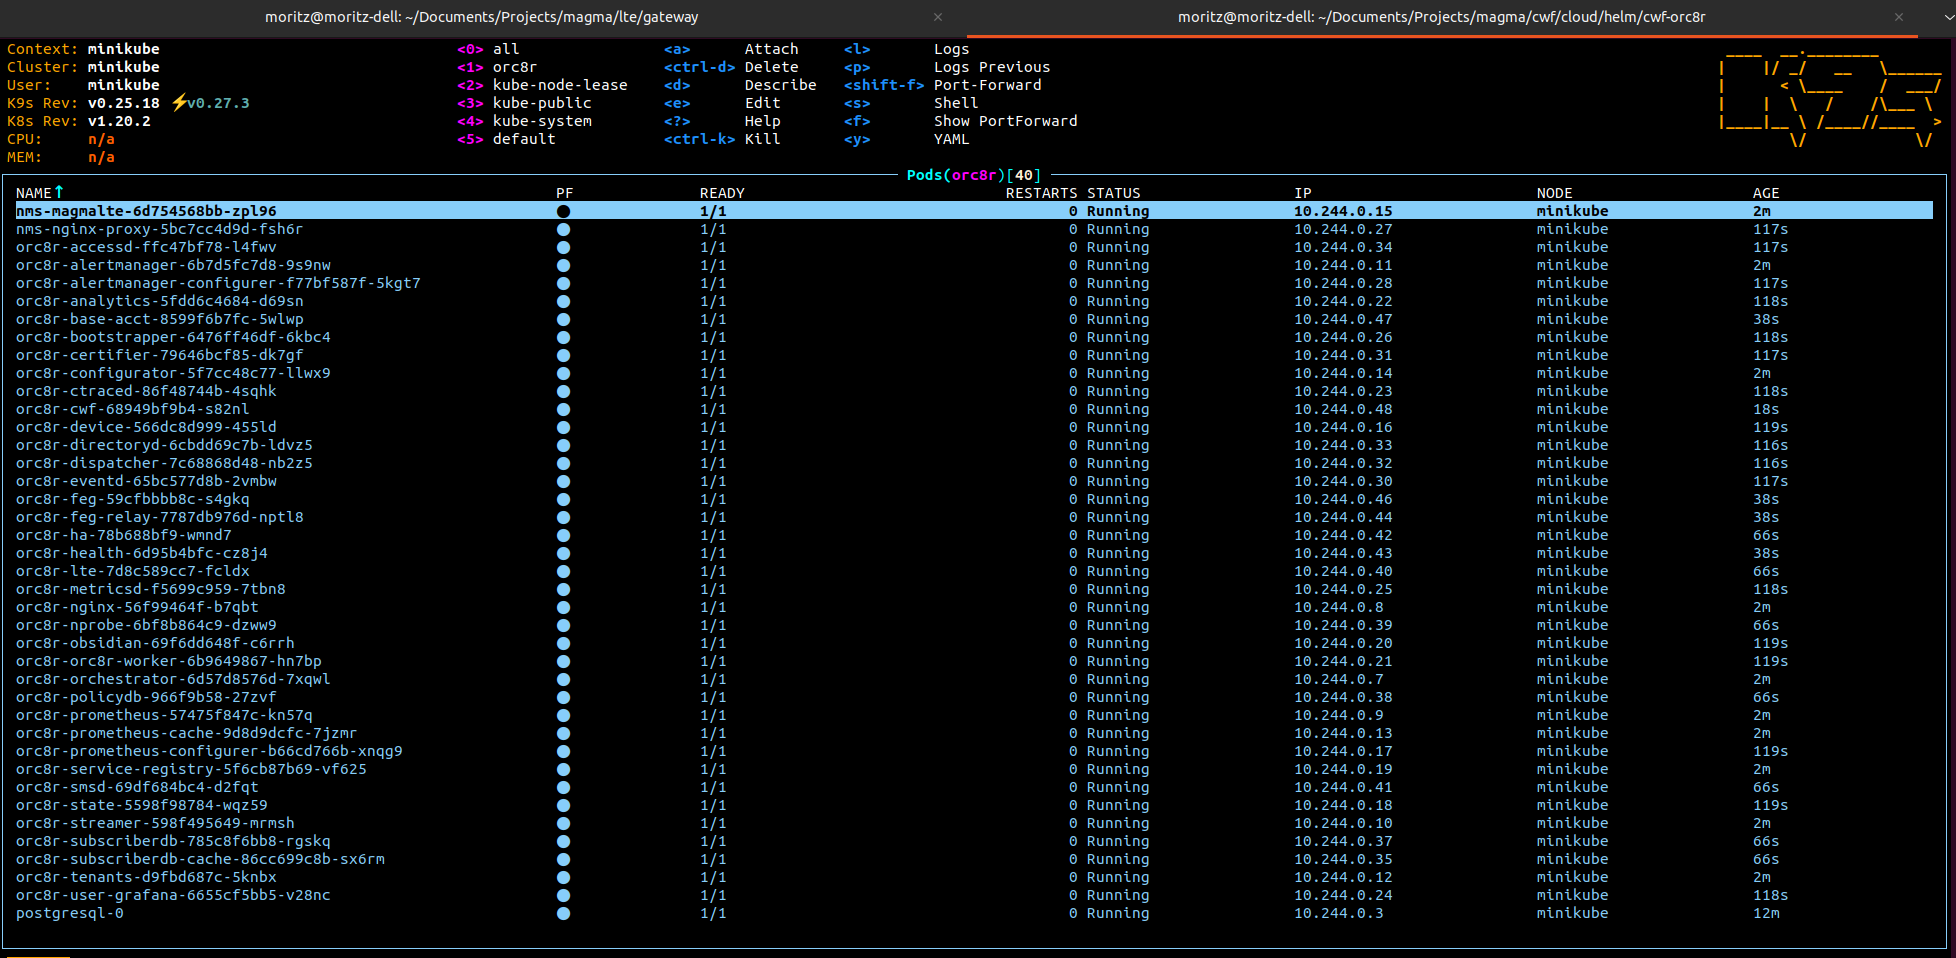Select the kube-system namespace shortcut
This screenshot has width=1956, height=958.
(x=541, y=121)
